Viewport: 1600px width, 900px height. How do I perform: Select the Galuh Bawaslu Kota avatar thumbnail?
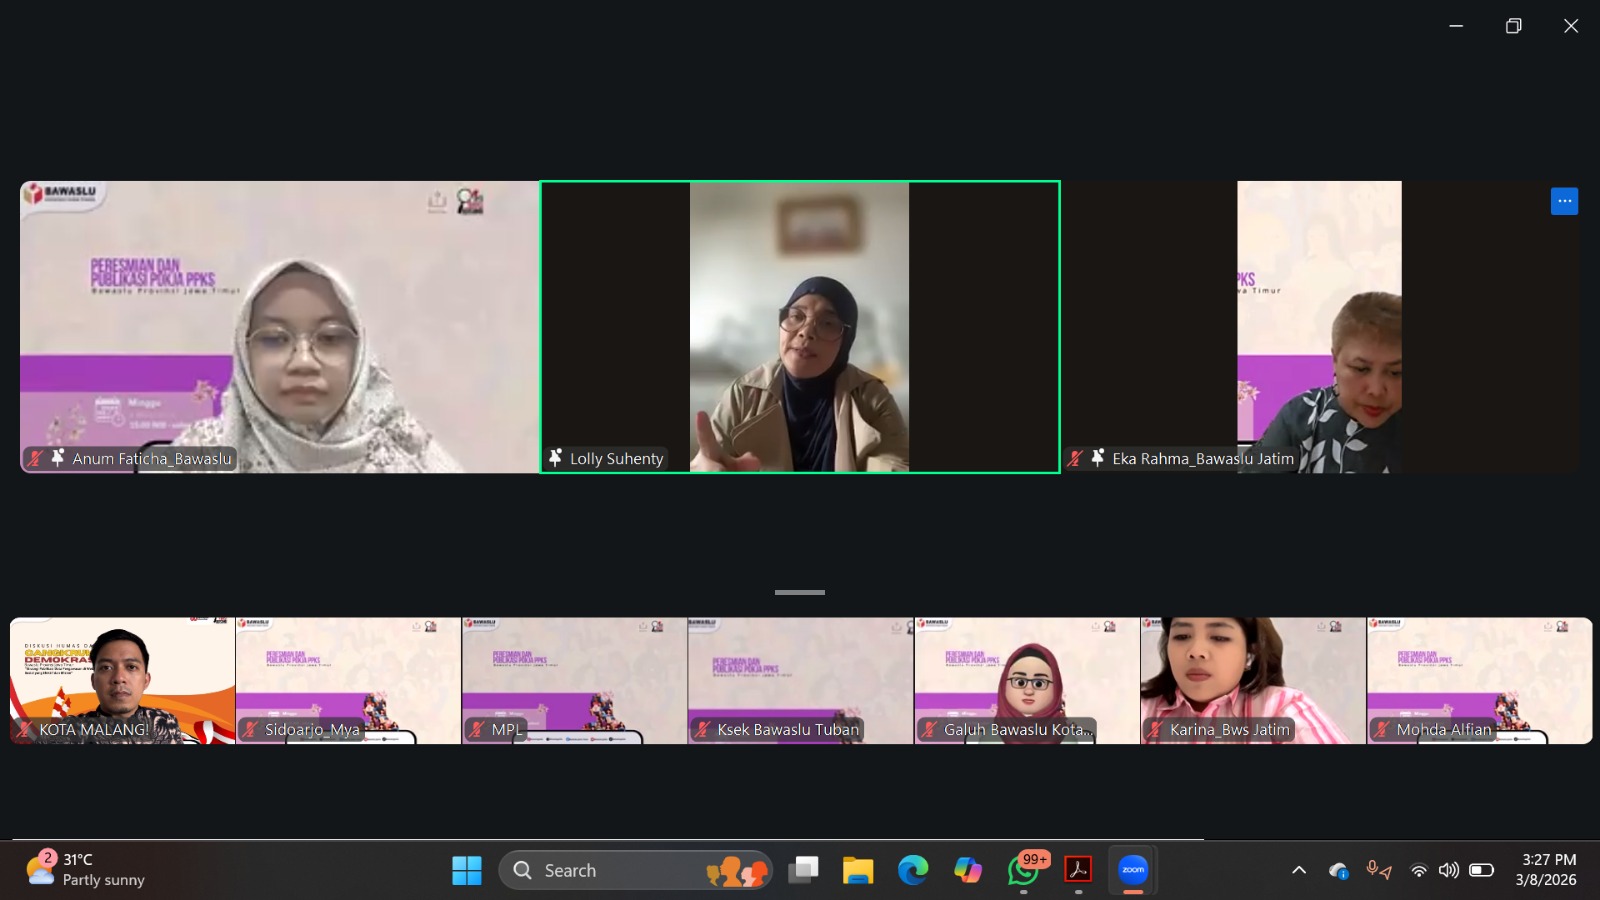click(1027, 681)
